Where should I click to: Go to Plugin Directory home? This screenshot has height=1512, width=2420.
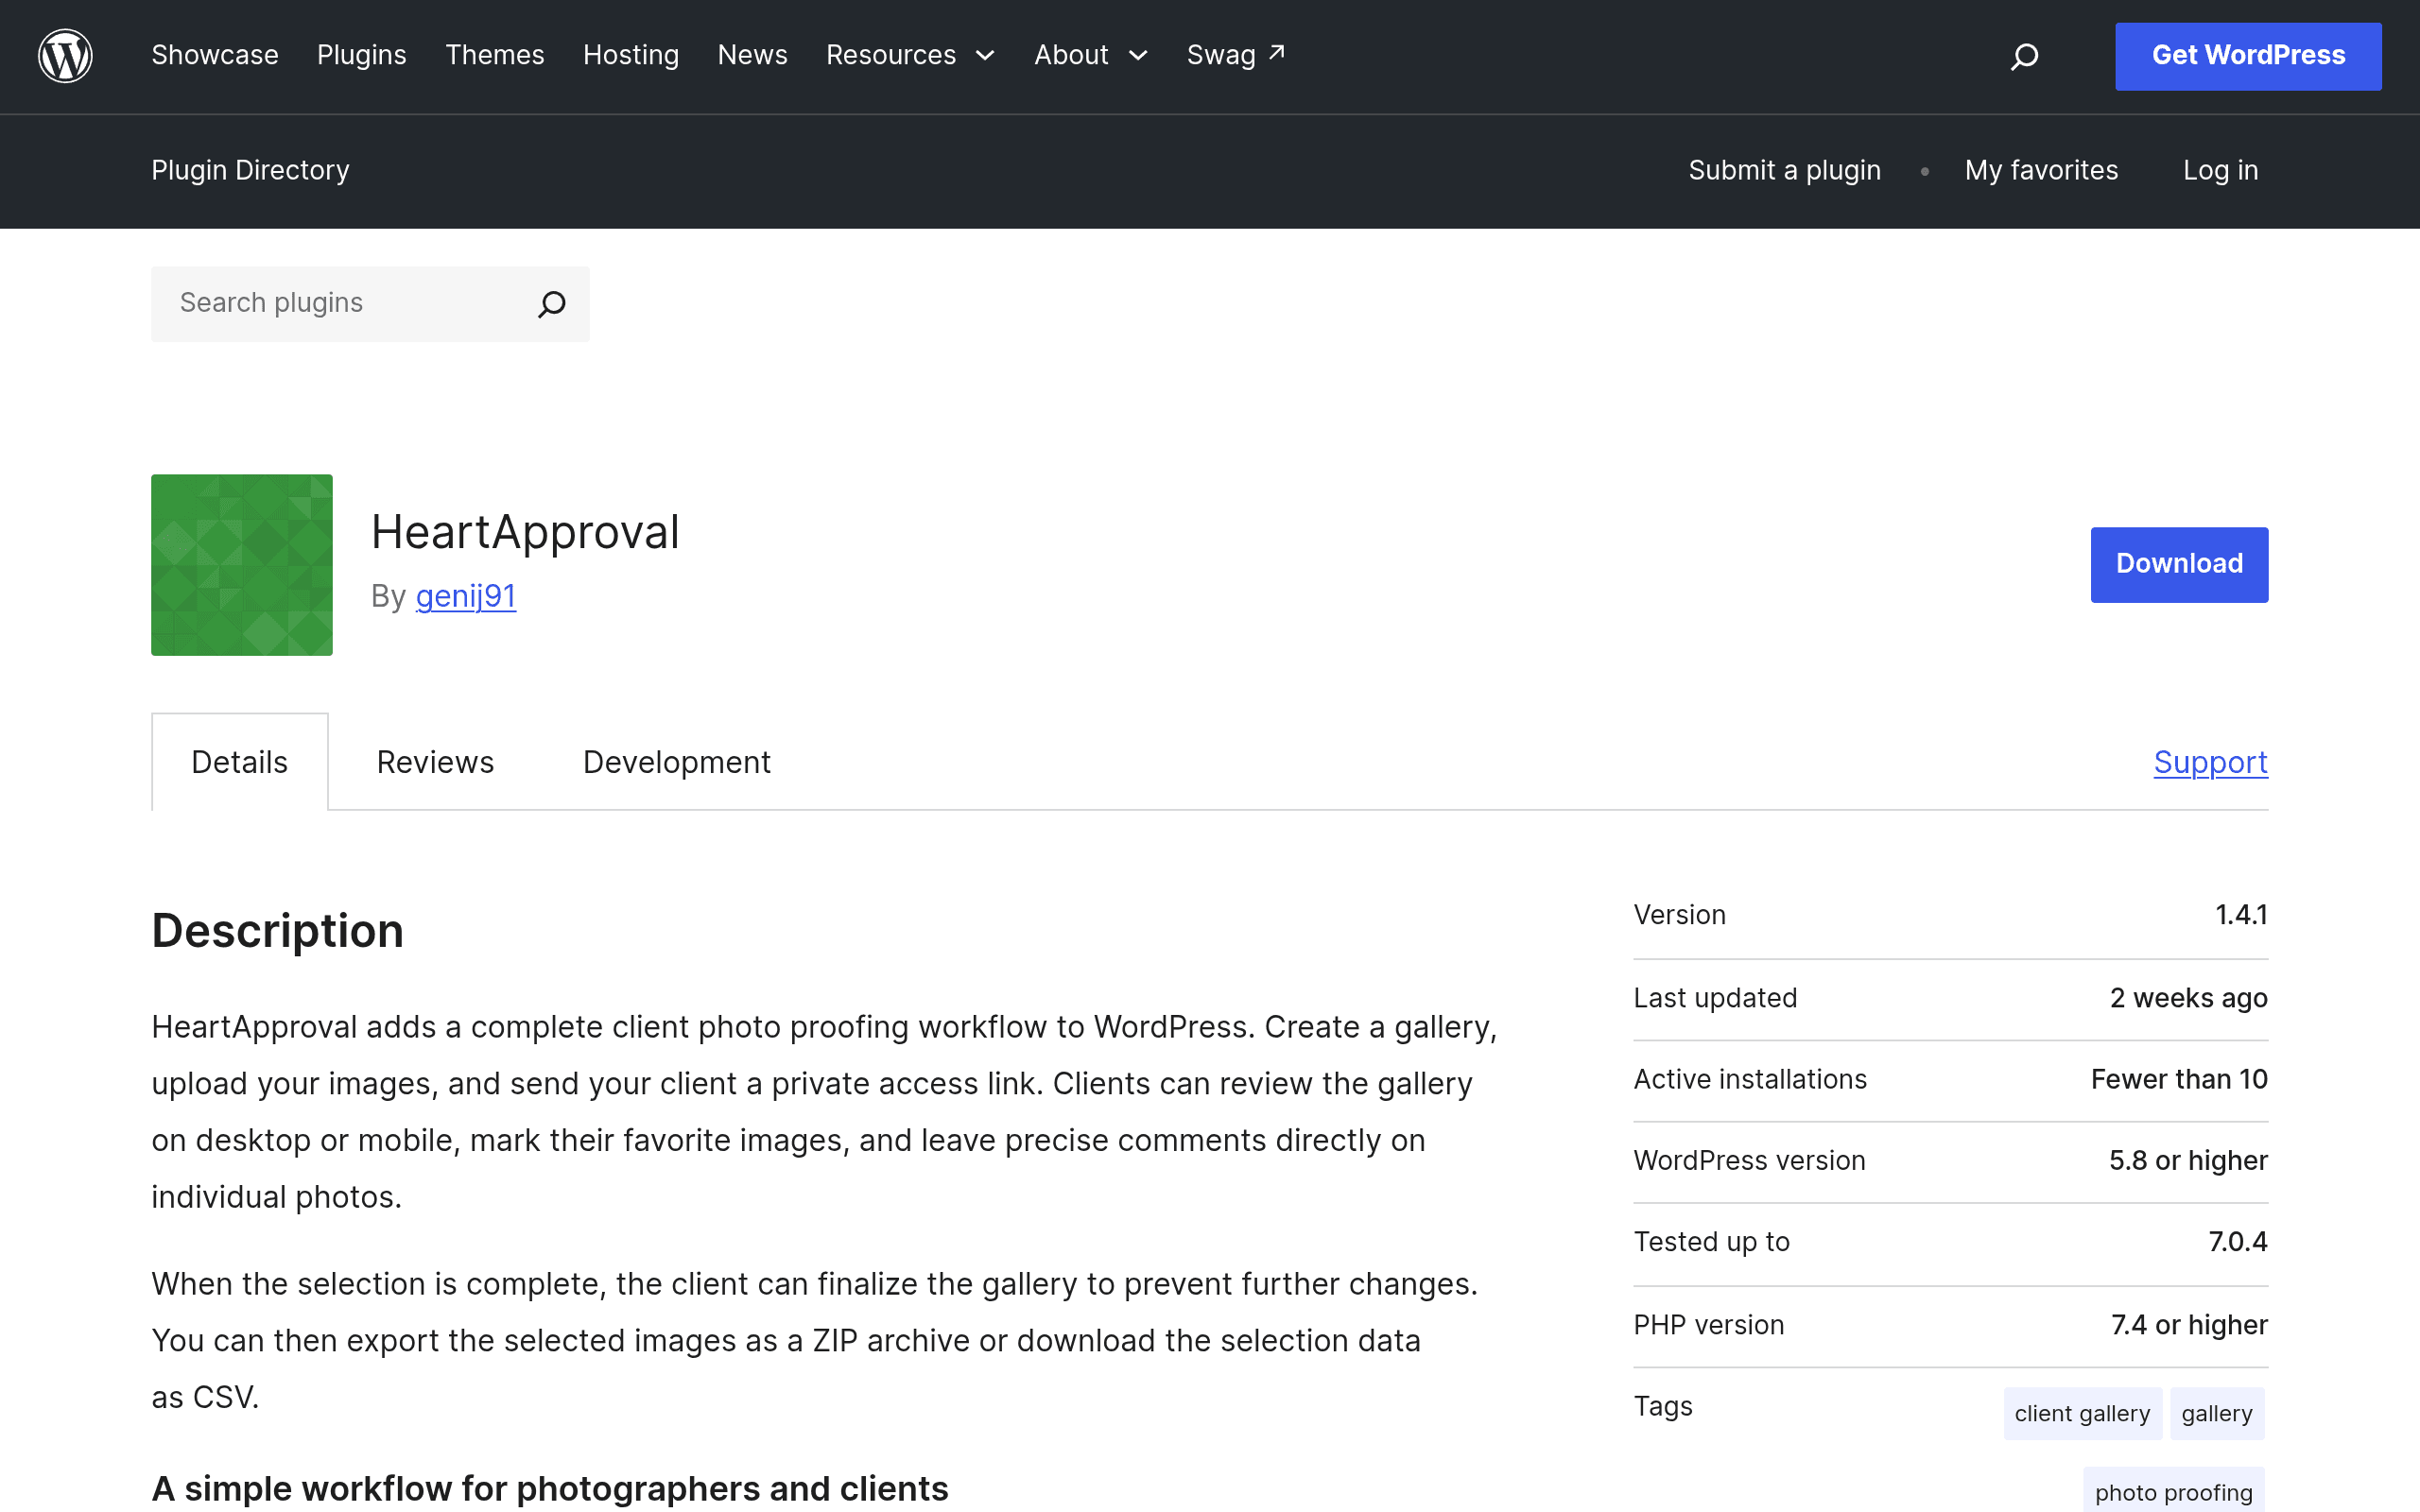click(250, 170)
